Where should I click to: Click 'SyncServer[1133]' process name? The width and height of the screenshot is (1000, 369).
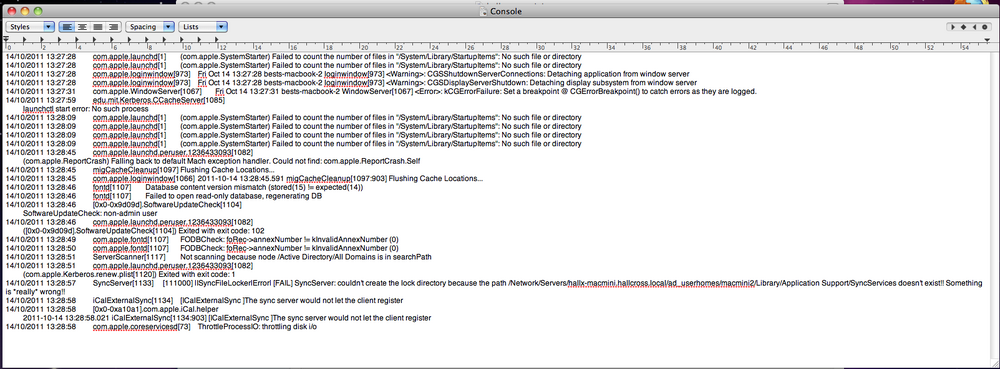pos(123,282)
